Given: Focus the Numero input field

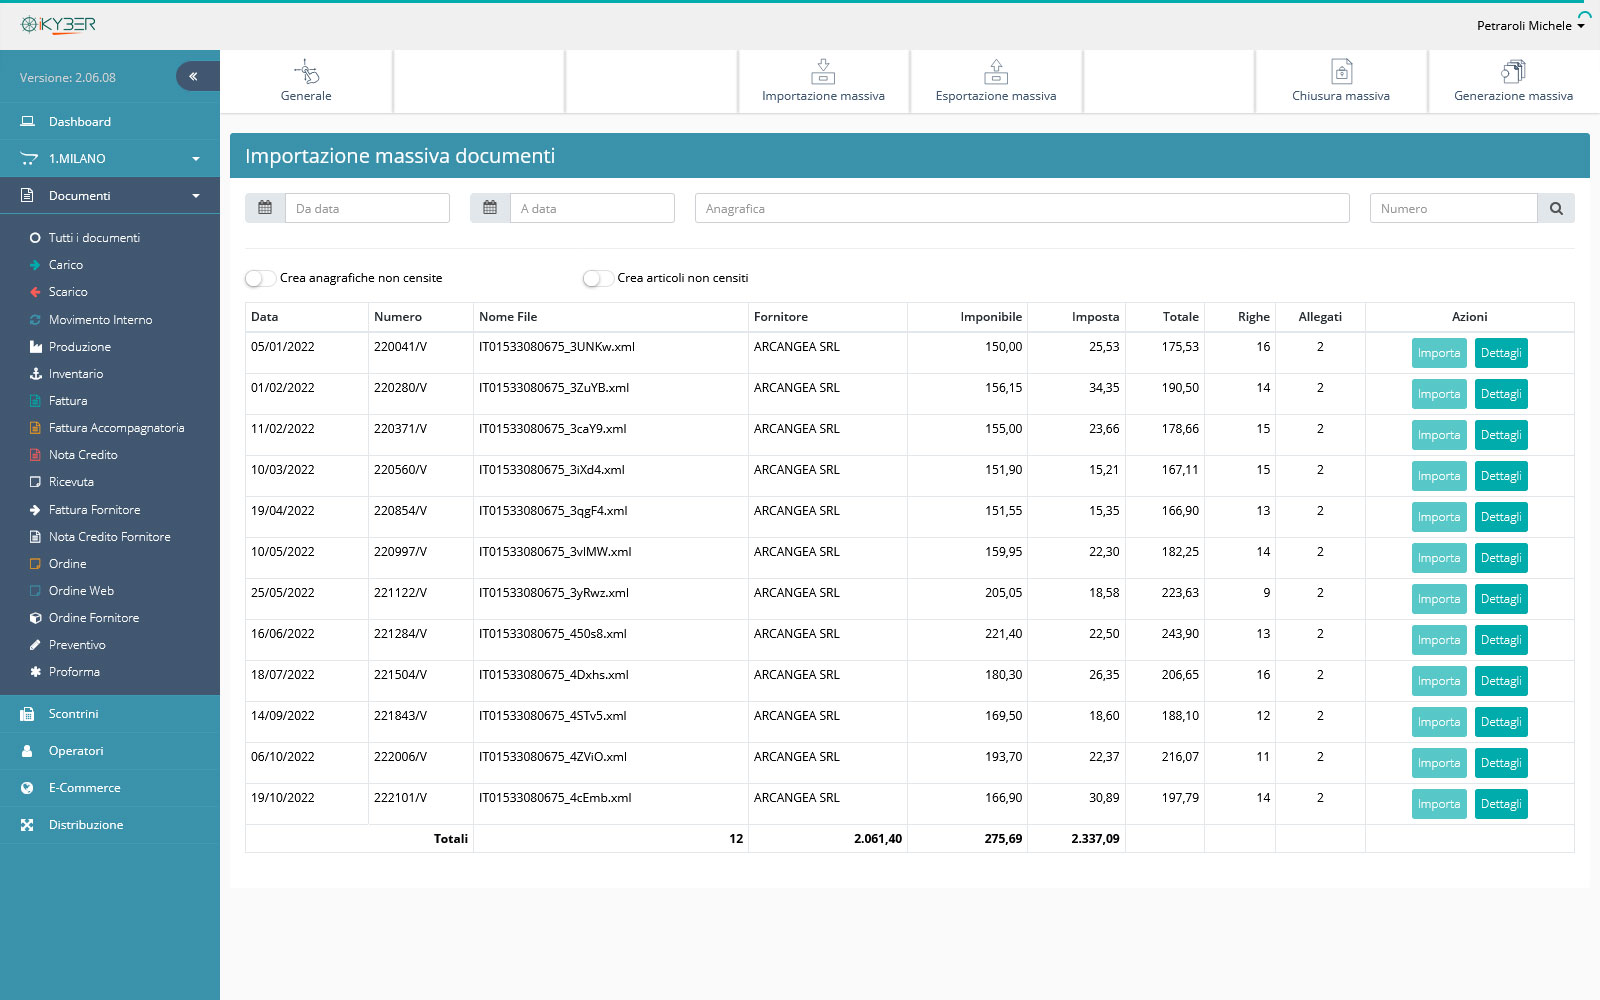Looking at the screenshot, I should pos(1453,208).
